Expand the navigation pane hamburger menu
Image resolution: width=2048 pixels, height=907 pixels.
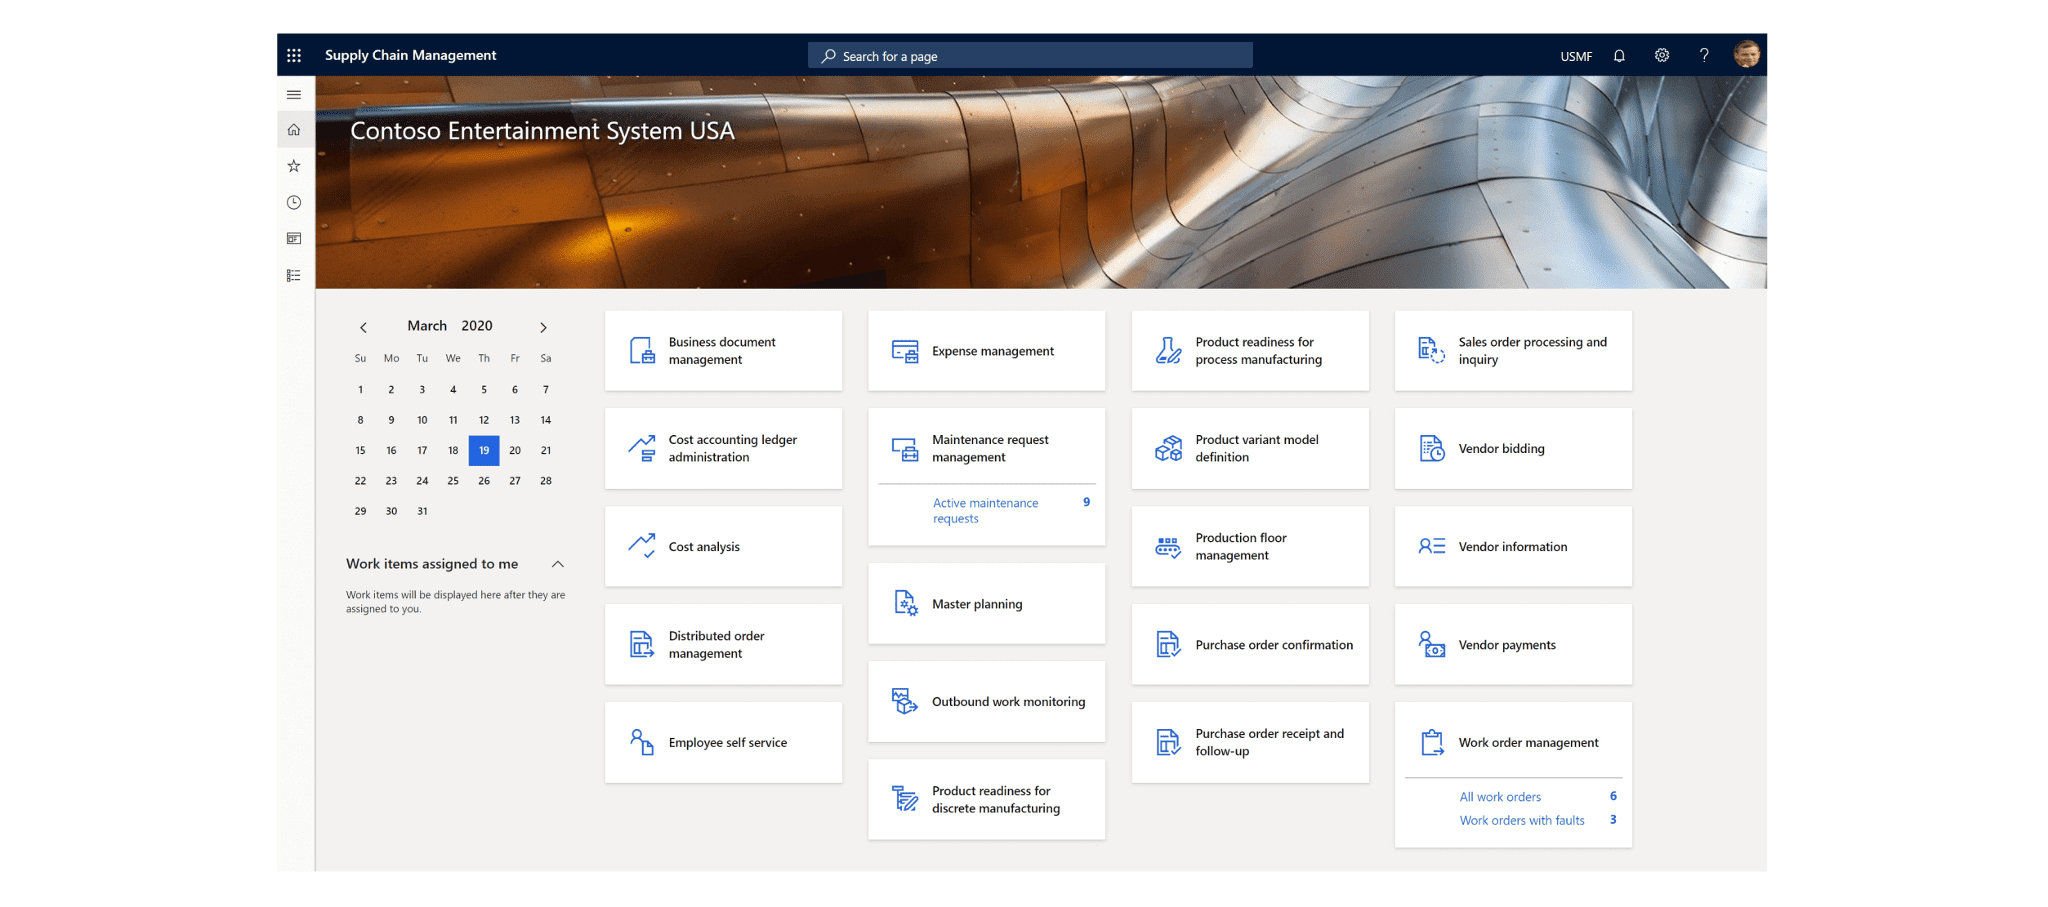294,95
